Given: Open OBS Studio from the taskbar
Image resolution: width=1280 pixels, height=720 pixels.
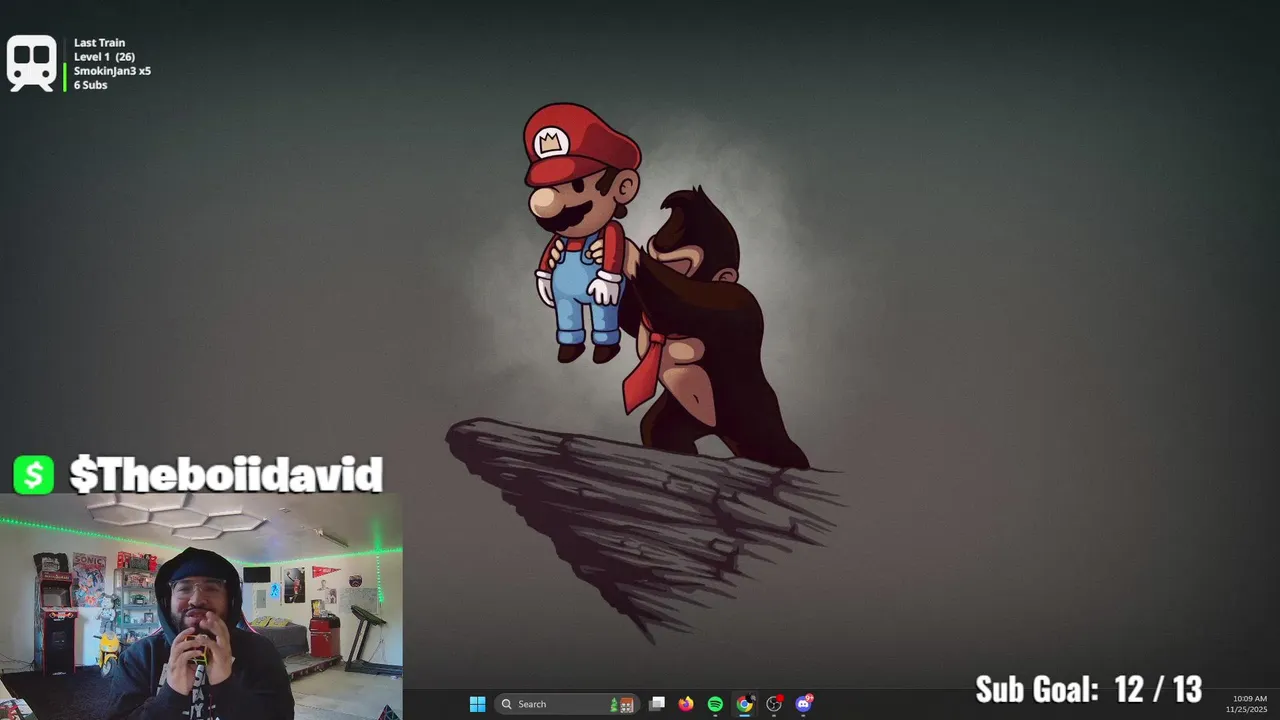Looking at the screenshot, I should (774, 704).
